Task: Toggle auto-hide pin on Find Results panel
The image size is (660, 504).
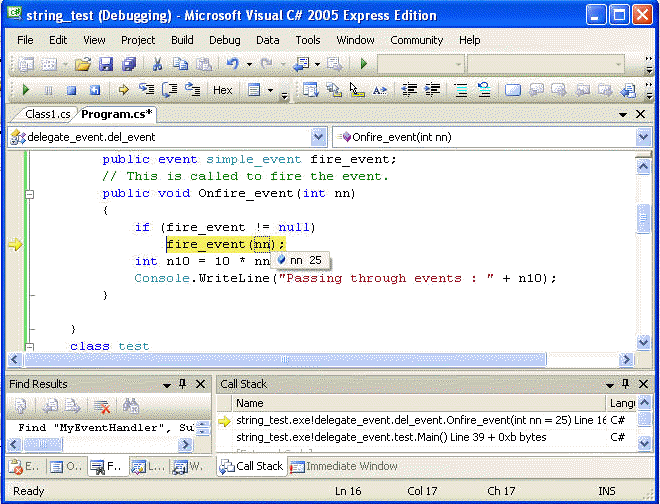Action: 182,384
